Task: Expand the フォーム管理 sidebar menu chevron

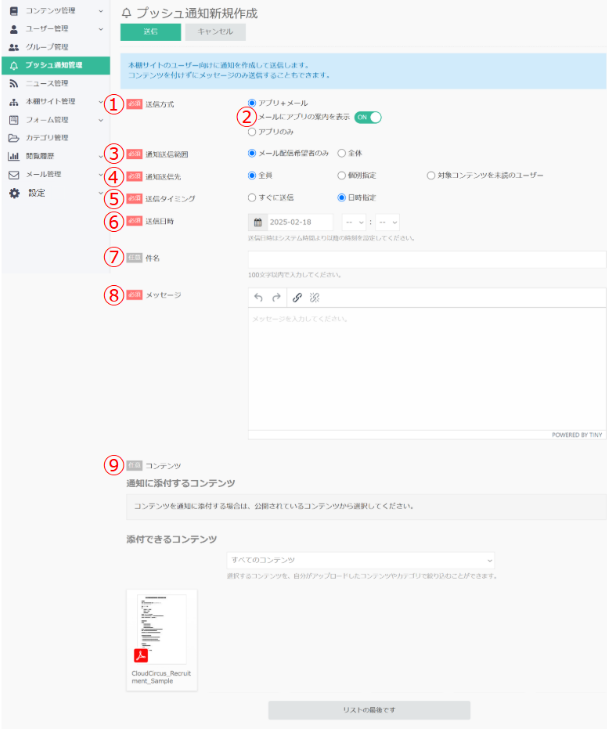Action: tap(101, 119)
